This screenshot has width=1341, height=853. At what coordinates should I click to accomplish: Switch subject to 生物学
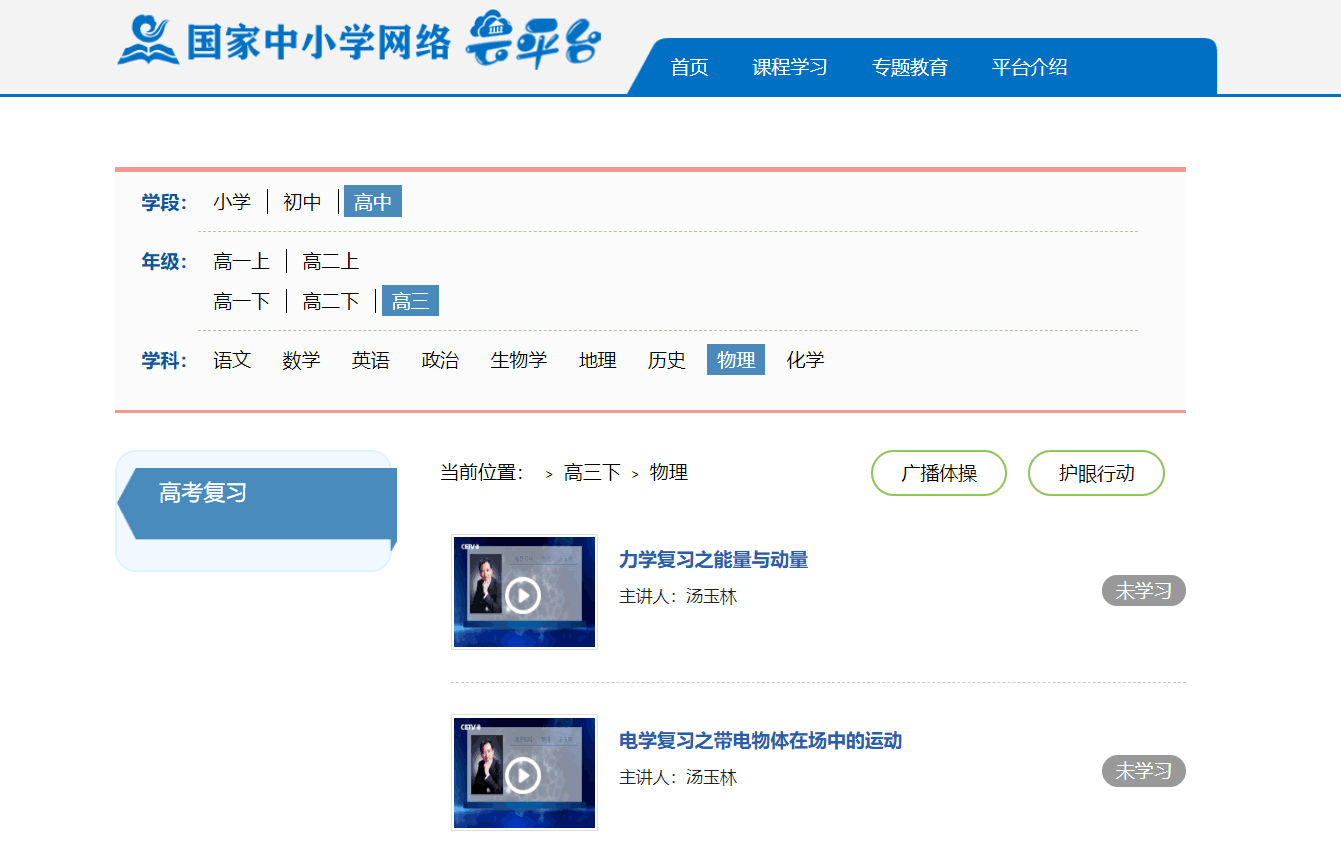point(518,360)
